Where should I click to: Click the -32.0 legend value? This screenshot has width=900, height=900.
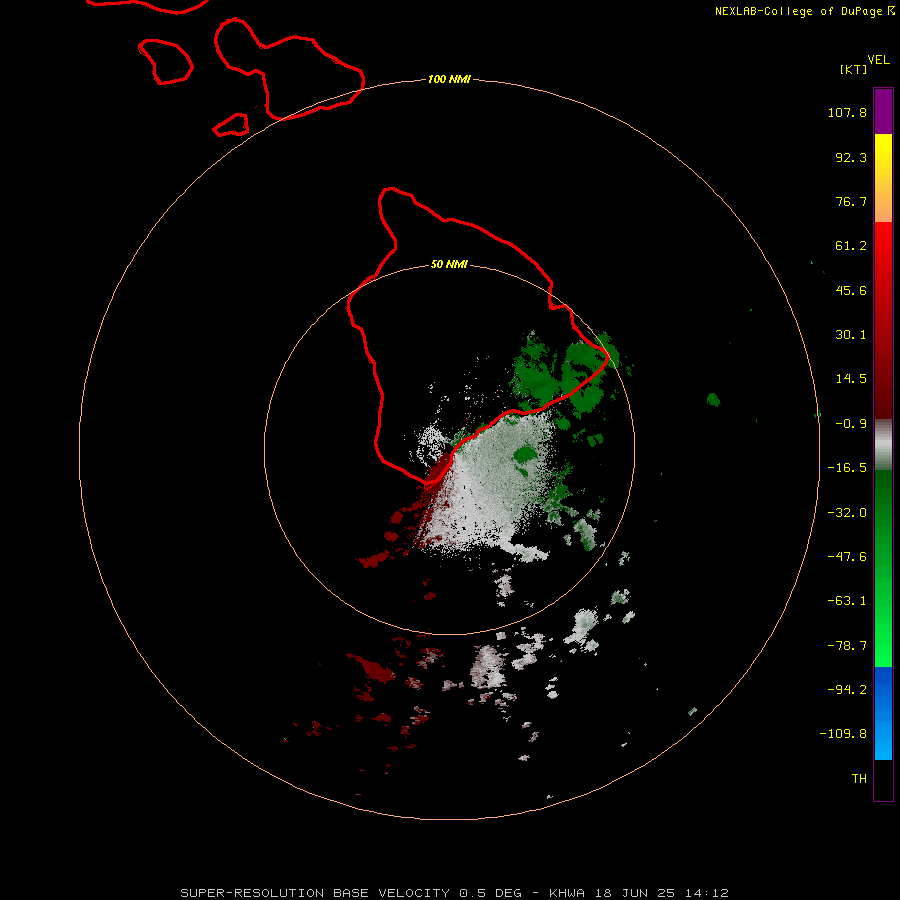coord(847,513)
